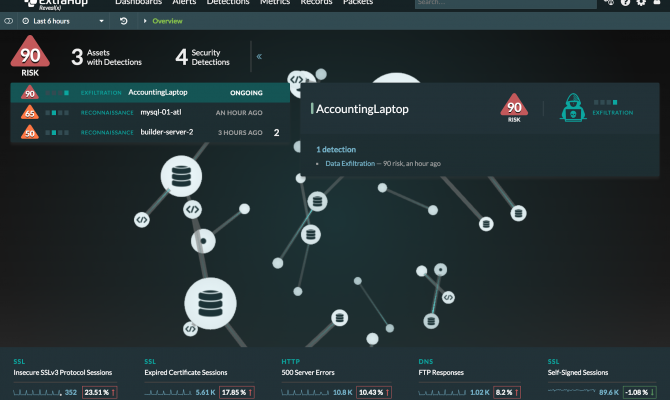Click the large database node below the list
Image resolution: width=670 pixels, height=400 pixels.
[x=181, y=176]
